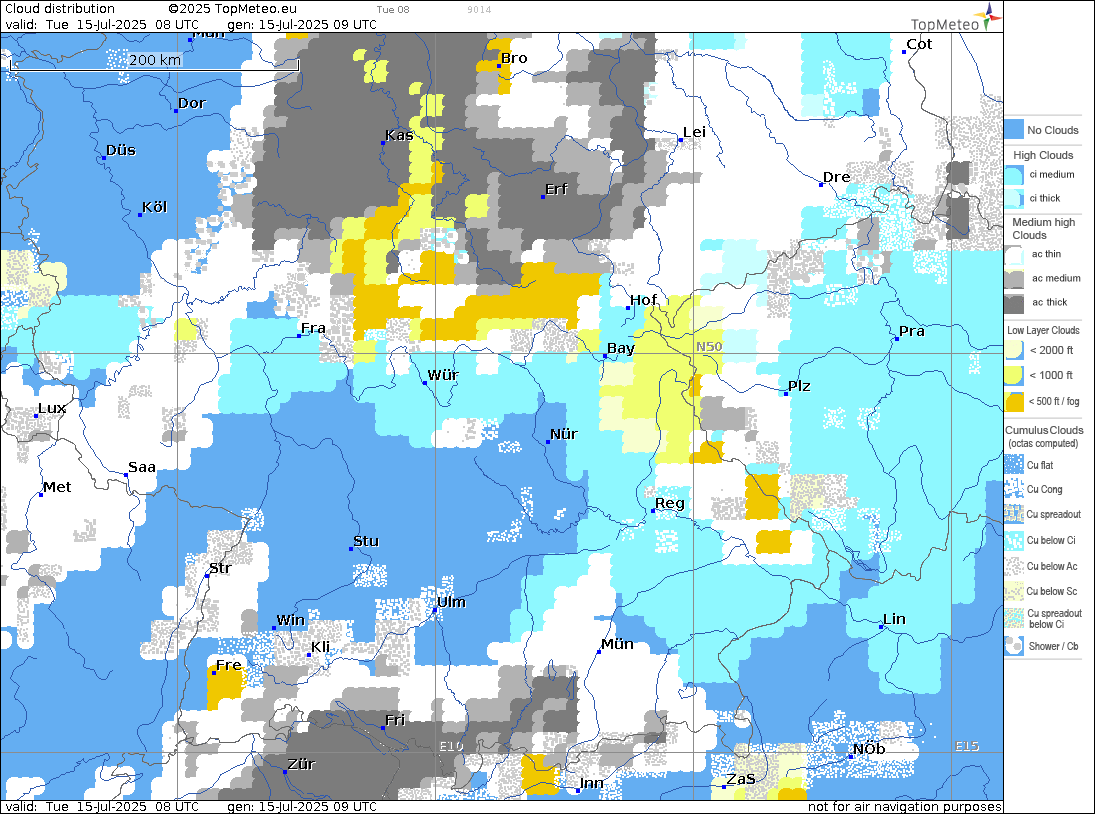Click the Zür city marker

[x=285, y=771]
